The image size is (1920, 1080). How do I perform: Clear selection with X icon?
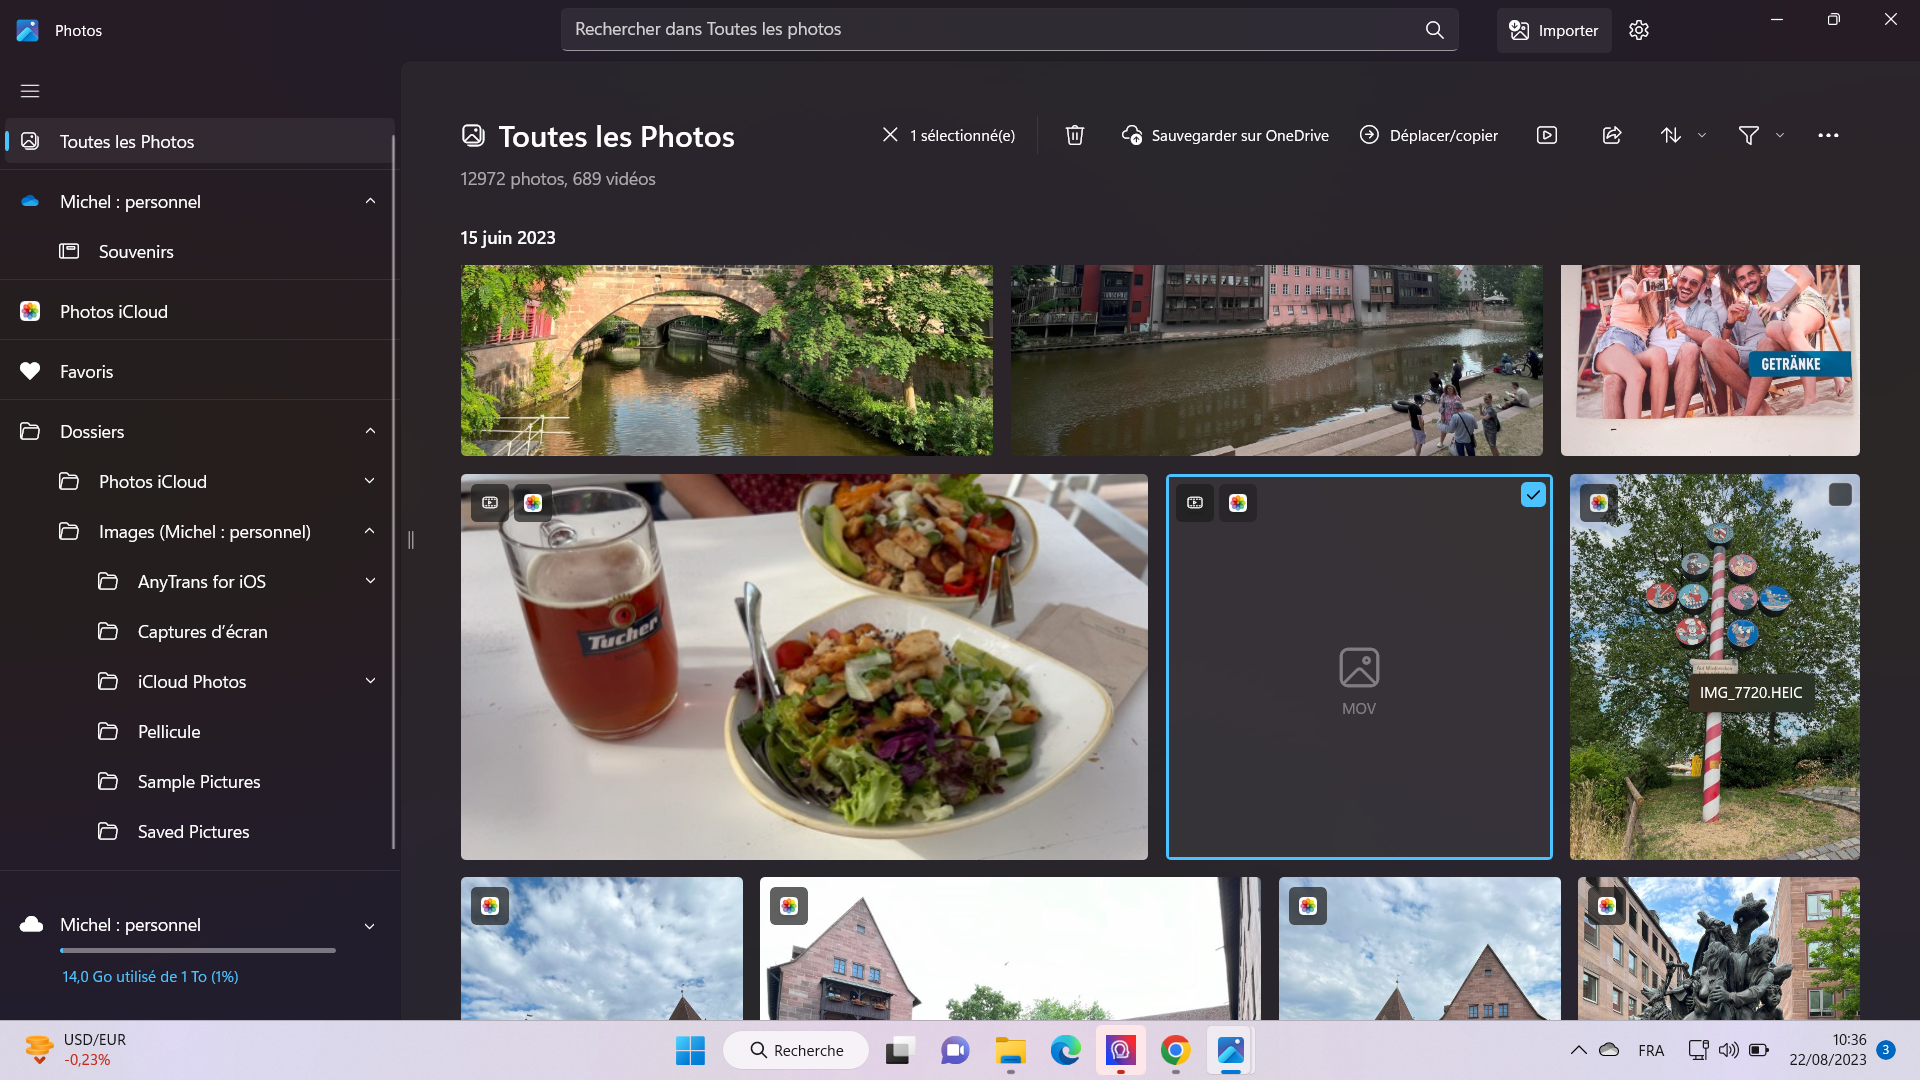pos(890,135)
